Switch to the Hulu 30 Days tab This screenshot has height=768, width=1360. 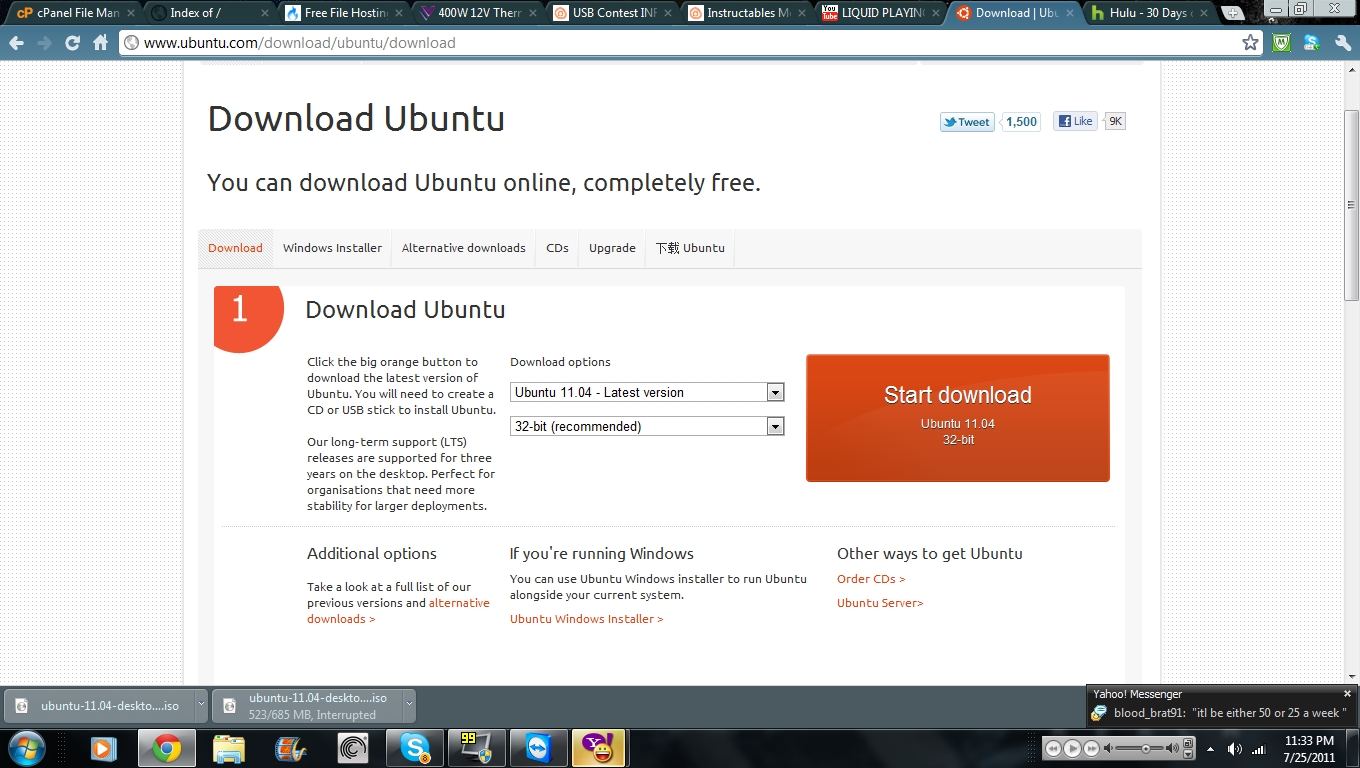click(1149, 13)
